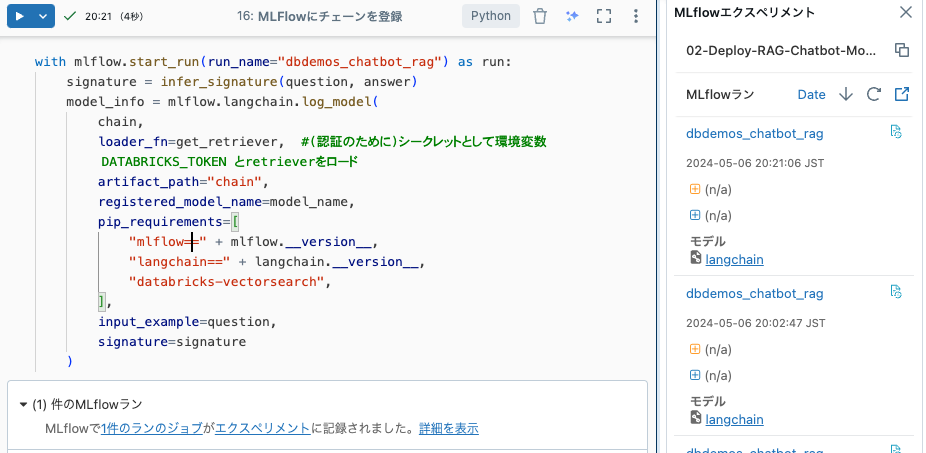Expand blue metrics (n/a) under 20:21:06 run
Screen dimensions: 926x453
(695, 216)
